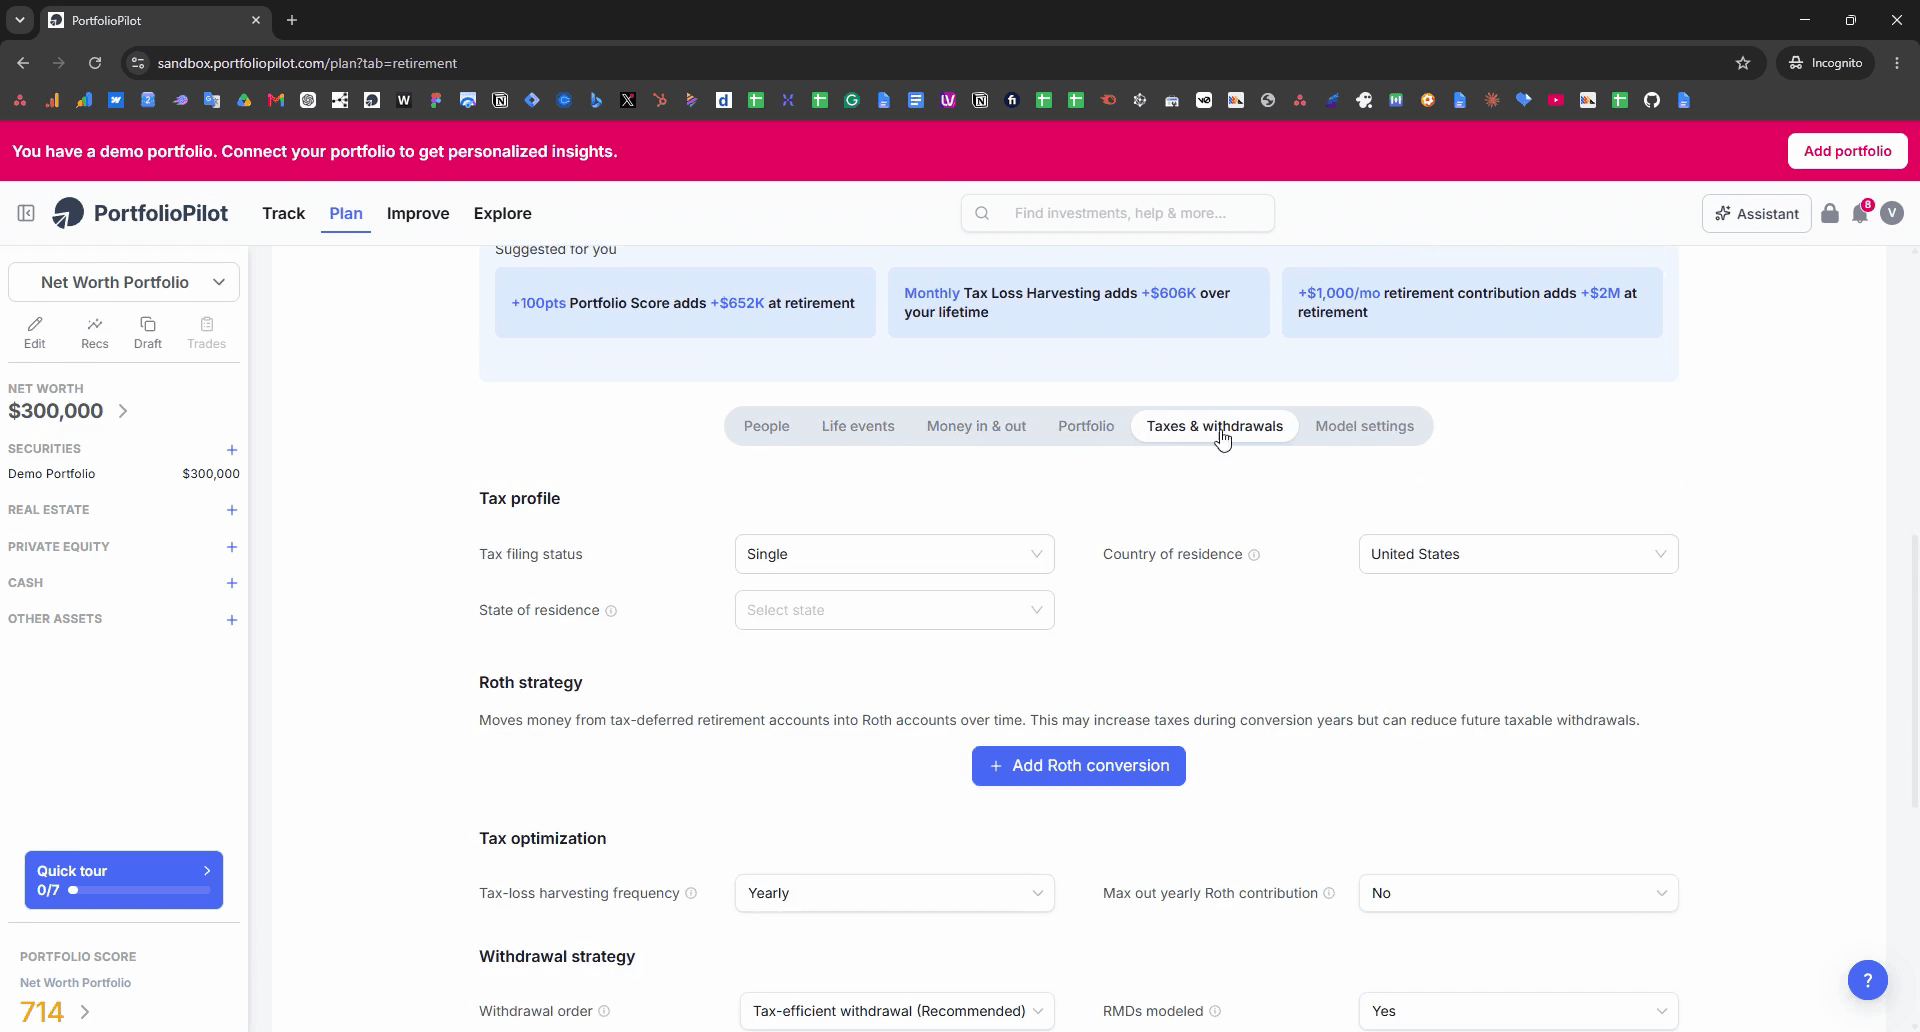The image size is (1920, 1032).
Task: Show info for RMDs modeled
Action: [x=1215, y=1011]
